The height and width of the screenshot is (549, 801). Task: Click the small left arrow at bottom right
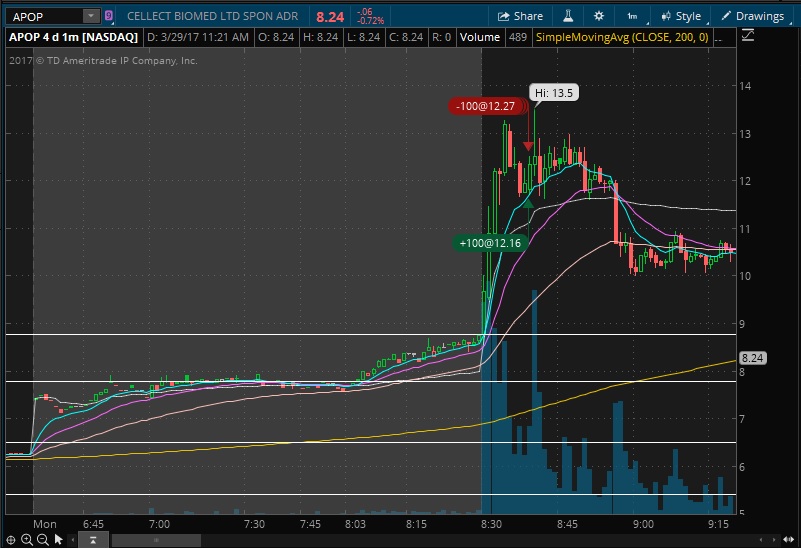761,540
